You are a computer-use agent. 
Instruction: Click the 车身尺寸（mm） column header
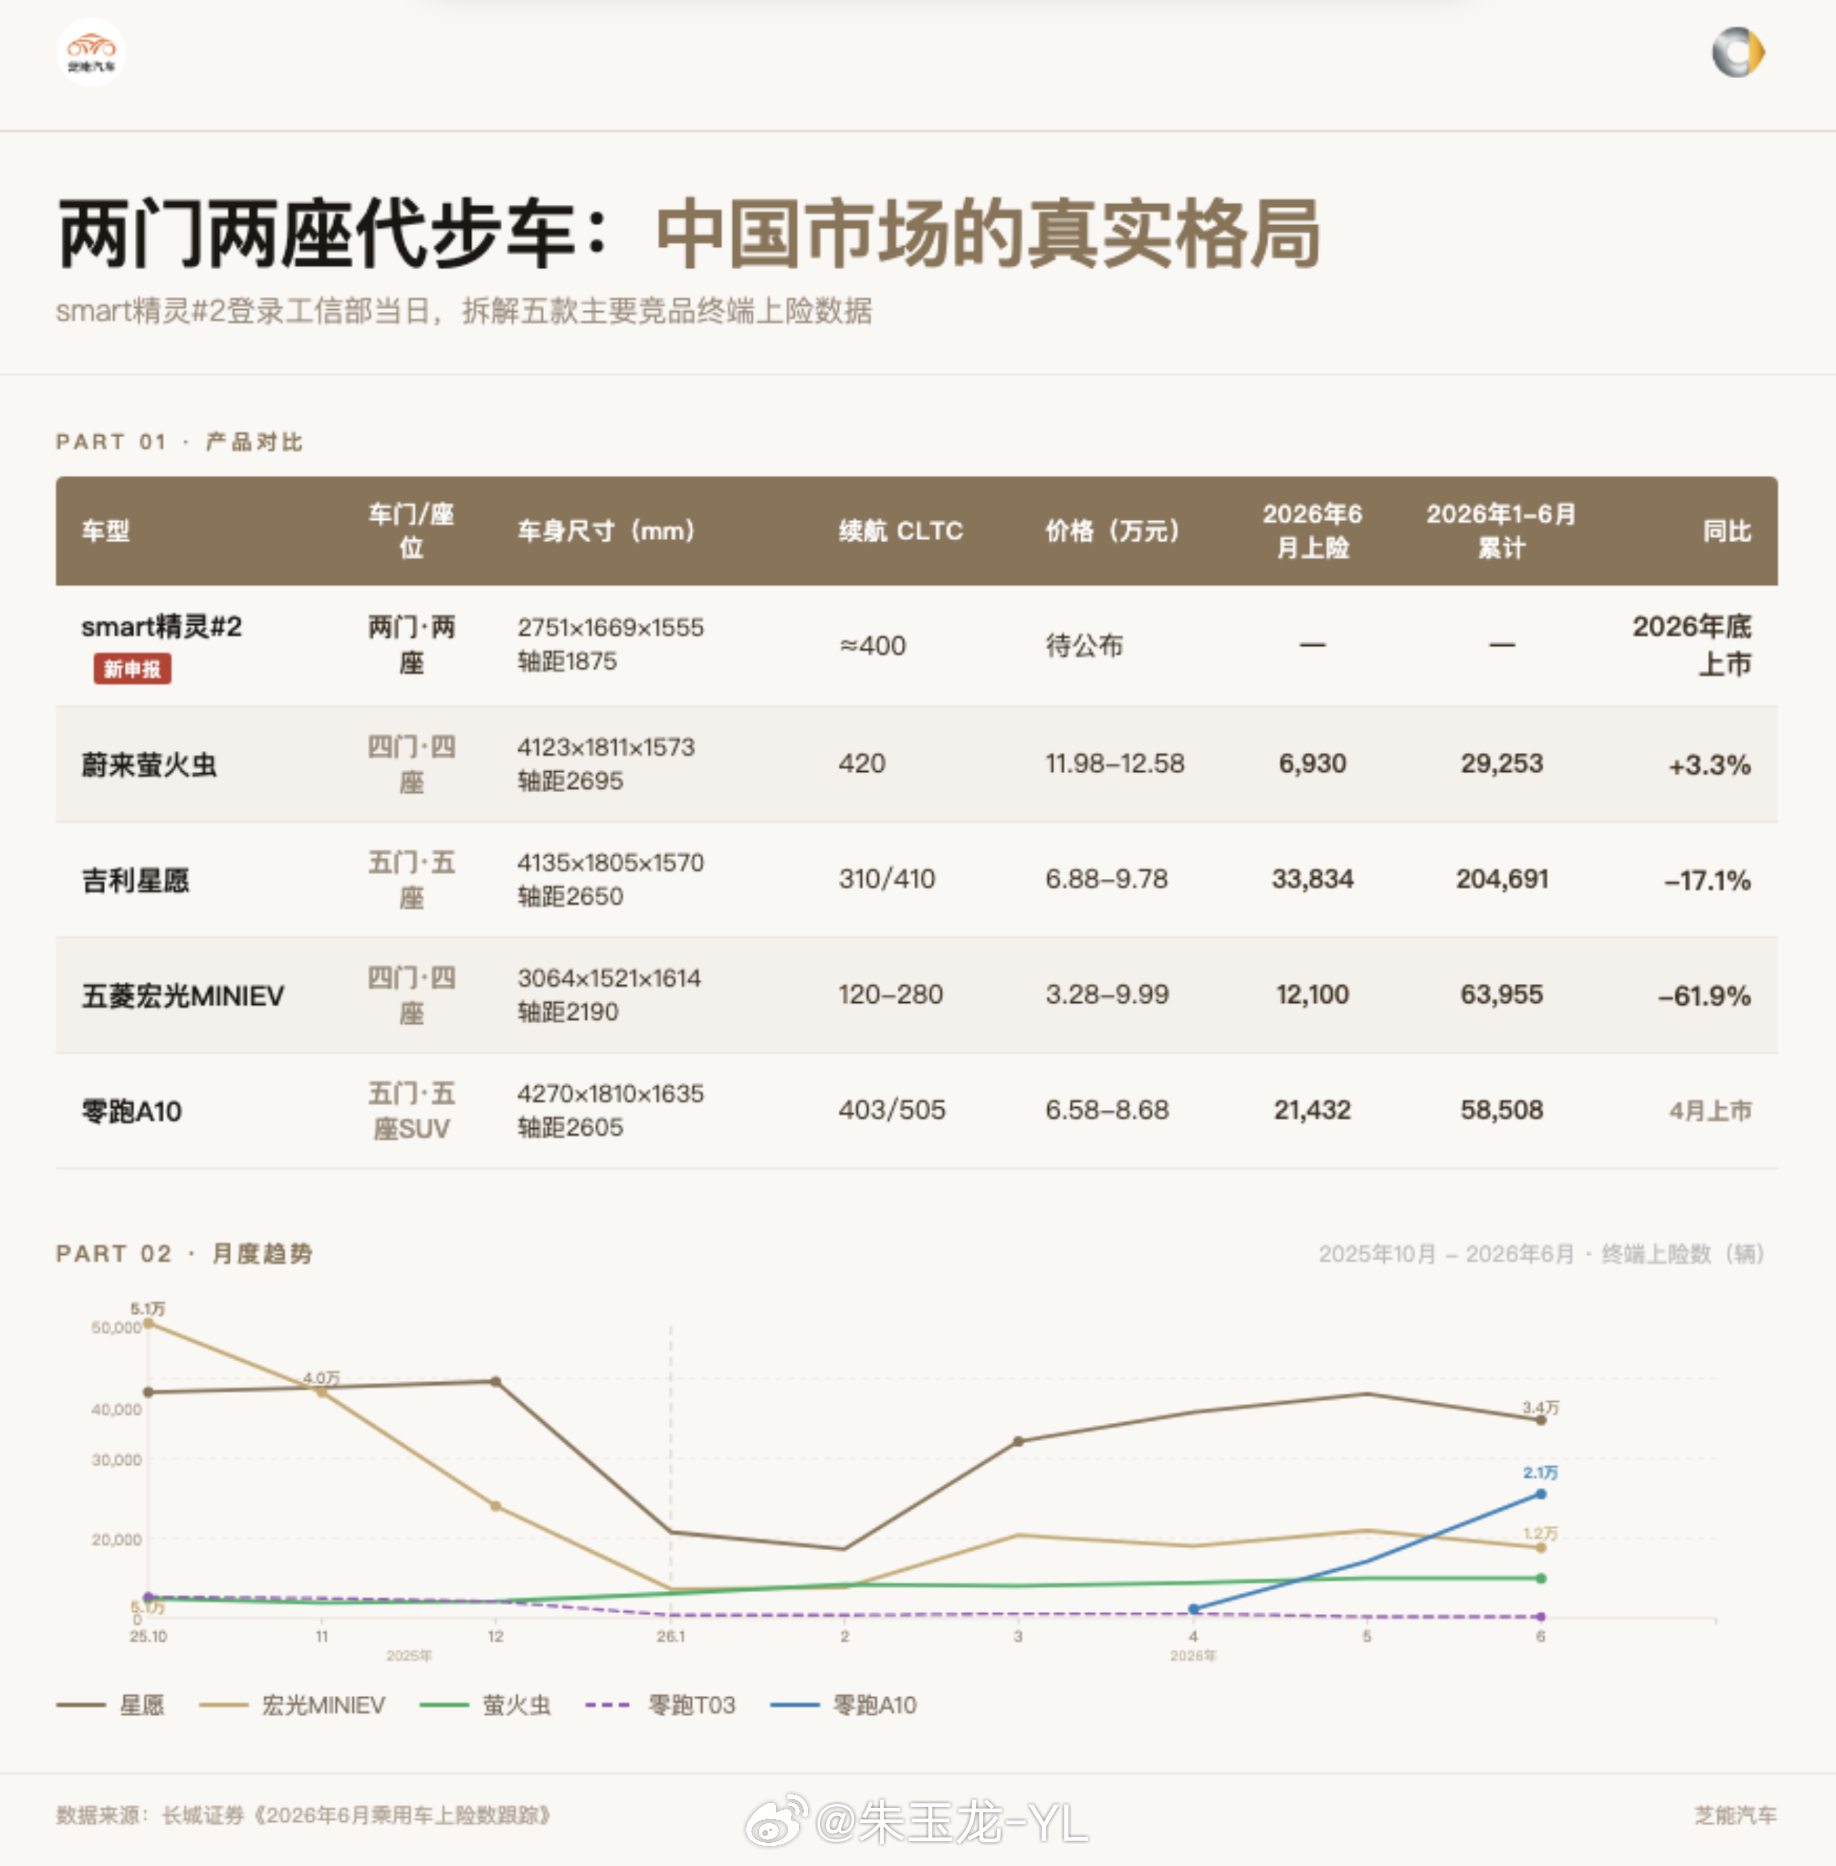(x=606, y=531)
